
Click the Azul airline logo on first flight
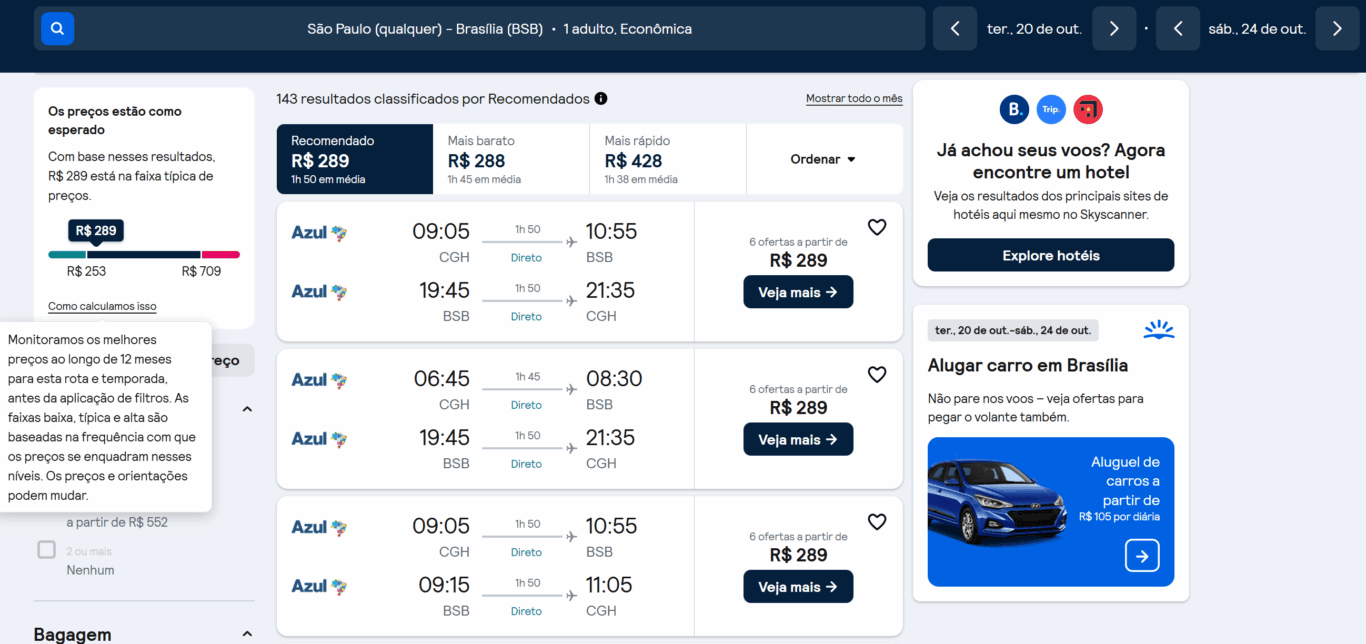[317, 231]
